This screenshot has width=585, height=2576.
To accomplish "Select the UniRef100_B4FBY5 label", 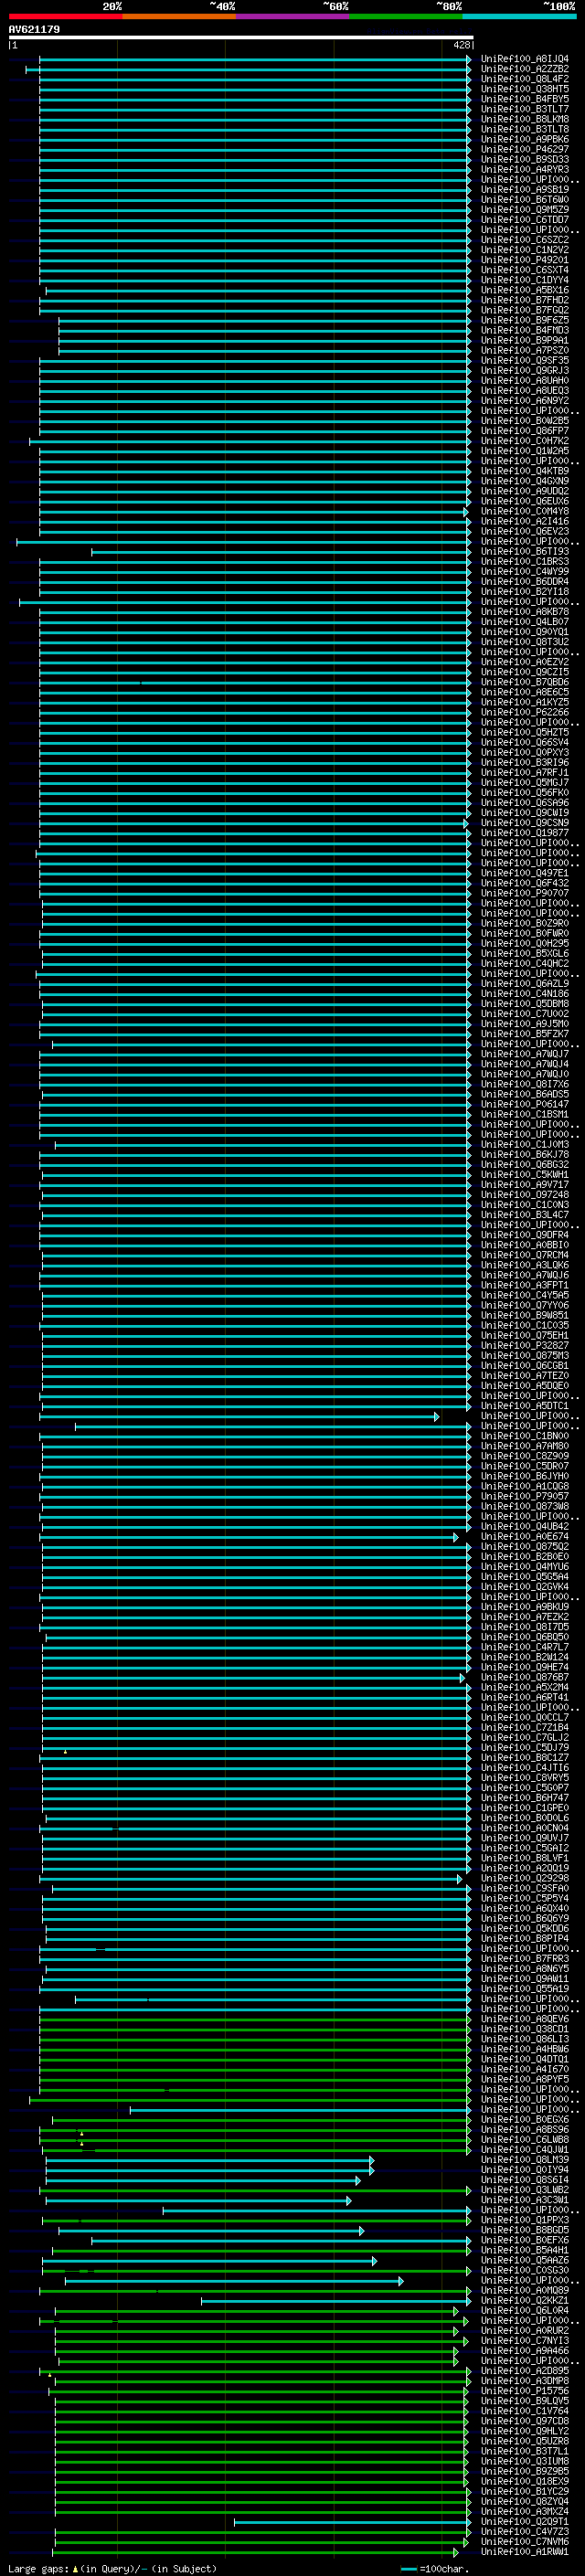I will [x=525, y=99].
